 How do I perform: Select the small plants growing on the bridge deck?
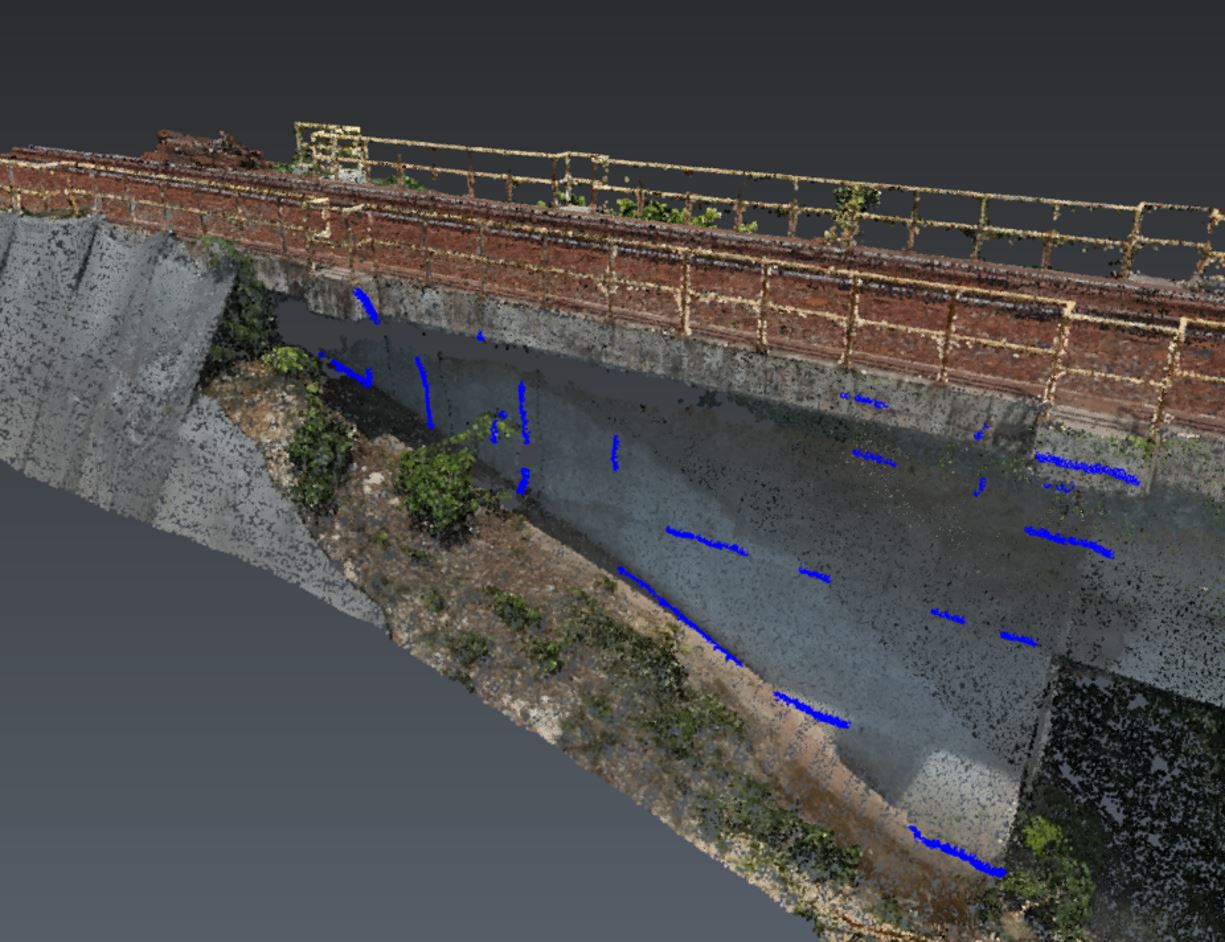pos(660,211)
